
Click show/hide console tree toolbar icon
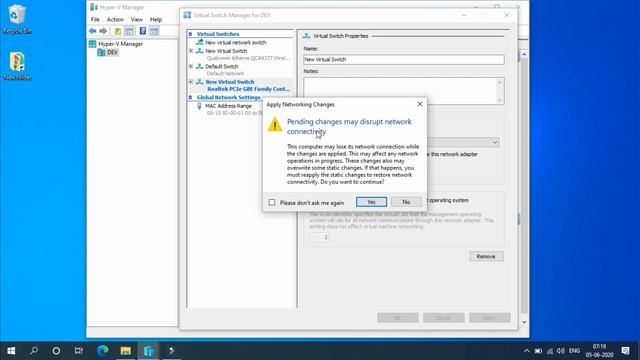[129, 31]
